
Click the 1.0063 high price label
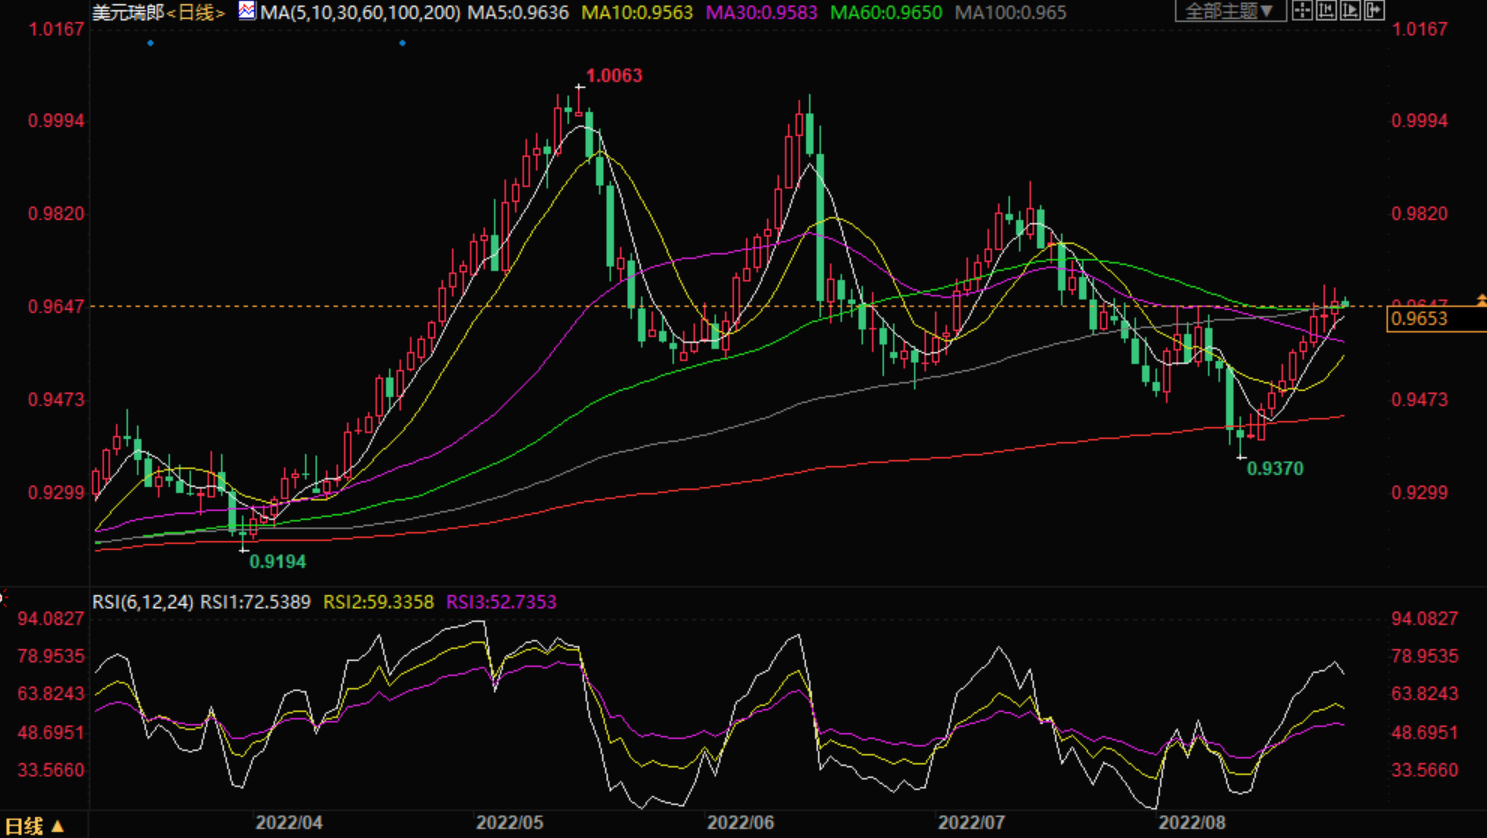613,76
